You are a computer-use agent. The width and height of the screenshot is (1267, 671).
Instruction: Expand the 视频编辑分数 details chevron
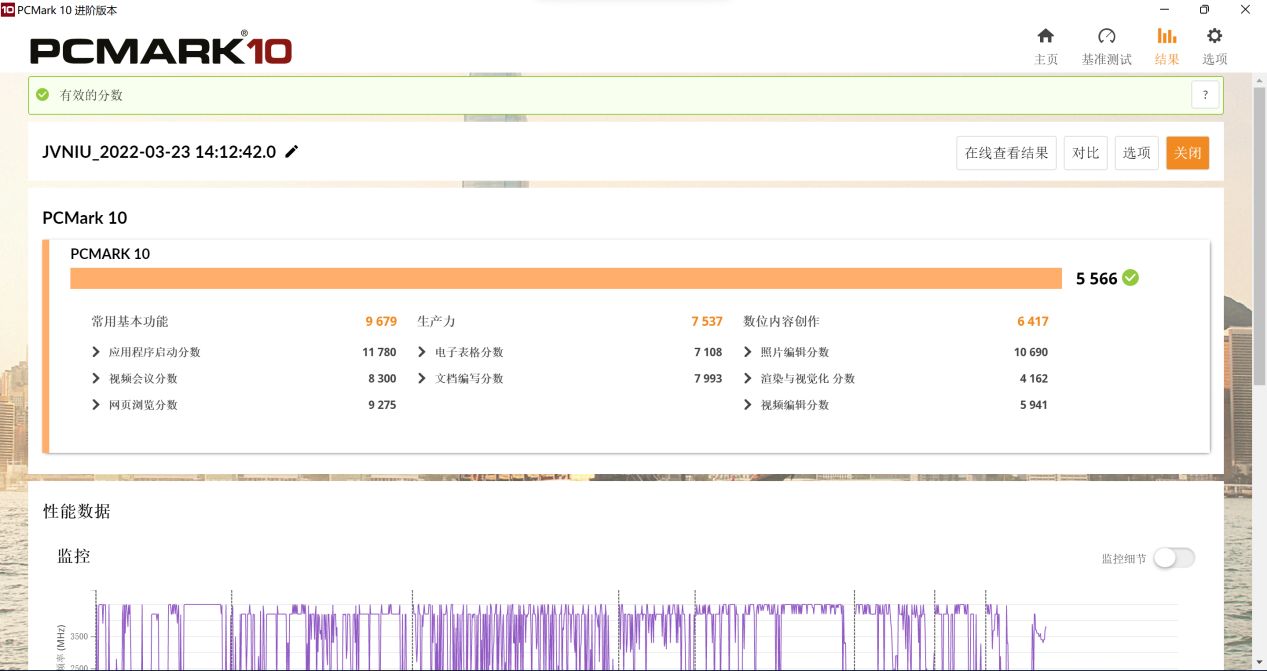pos(747,404)
